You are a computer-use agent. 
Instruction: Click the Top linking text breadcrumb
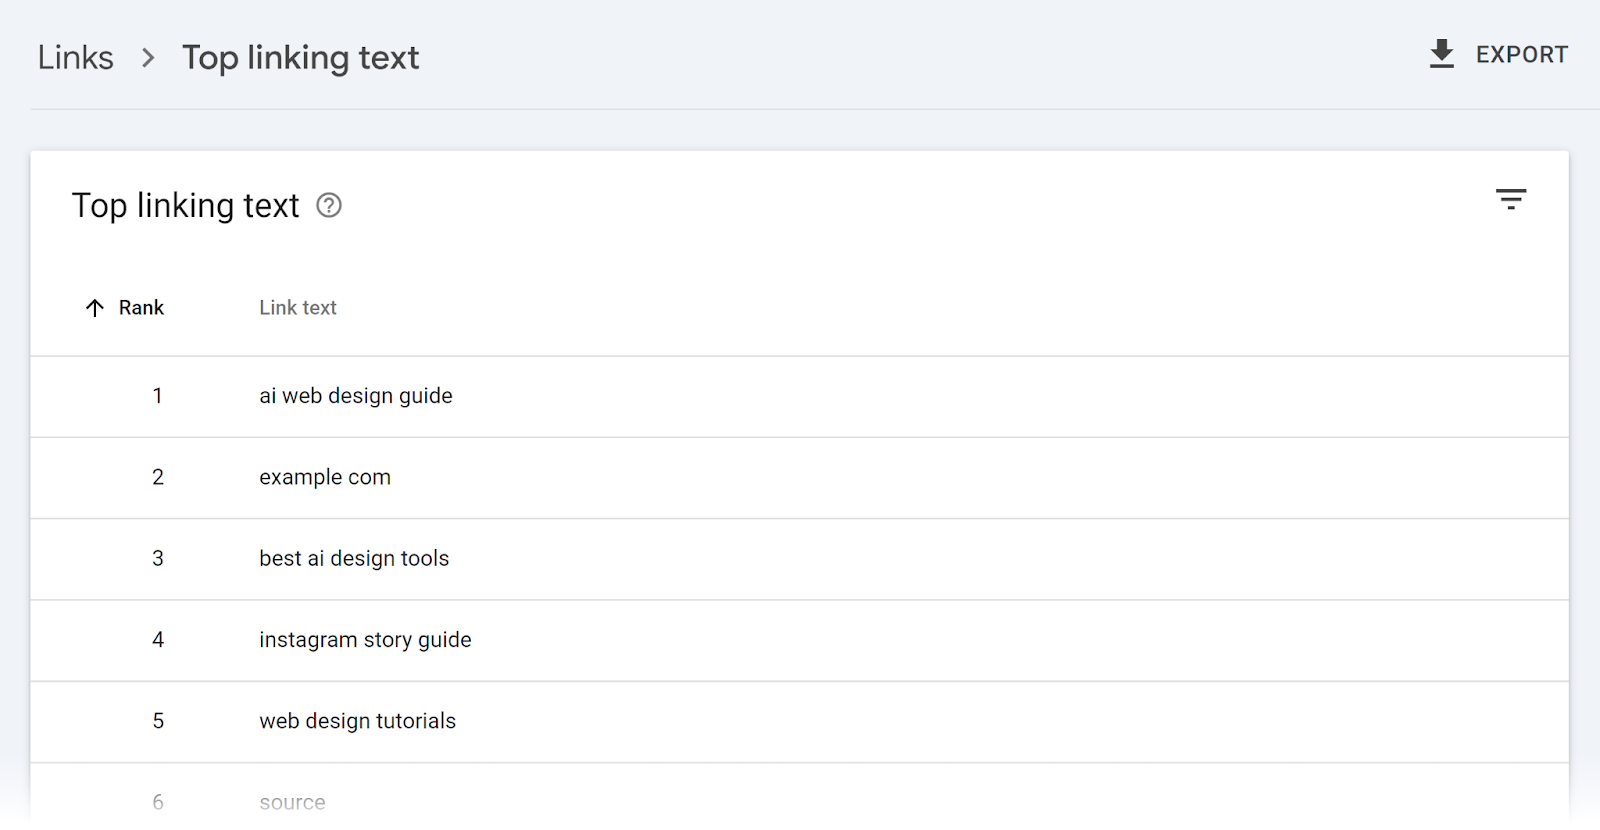pos(300,58)
